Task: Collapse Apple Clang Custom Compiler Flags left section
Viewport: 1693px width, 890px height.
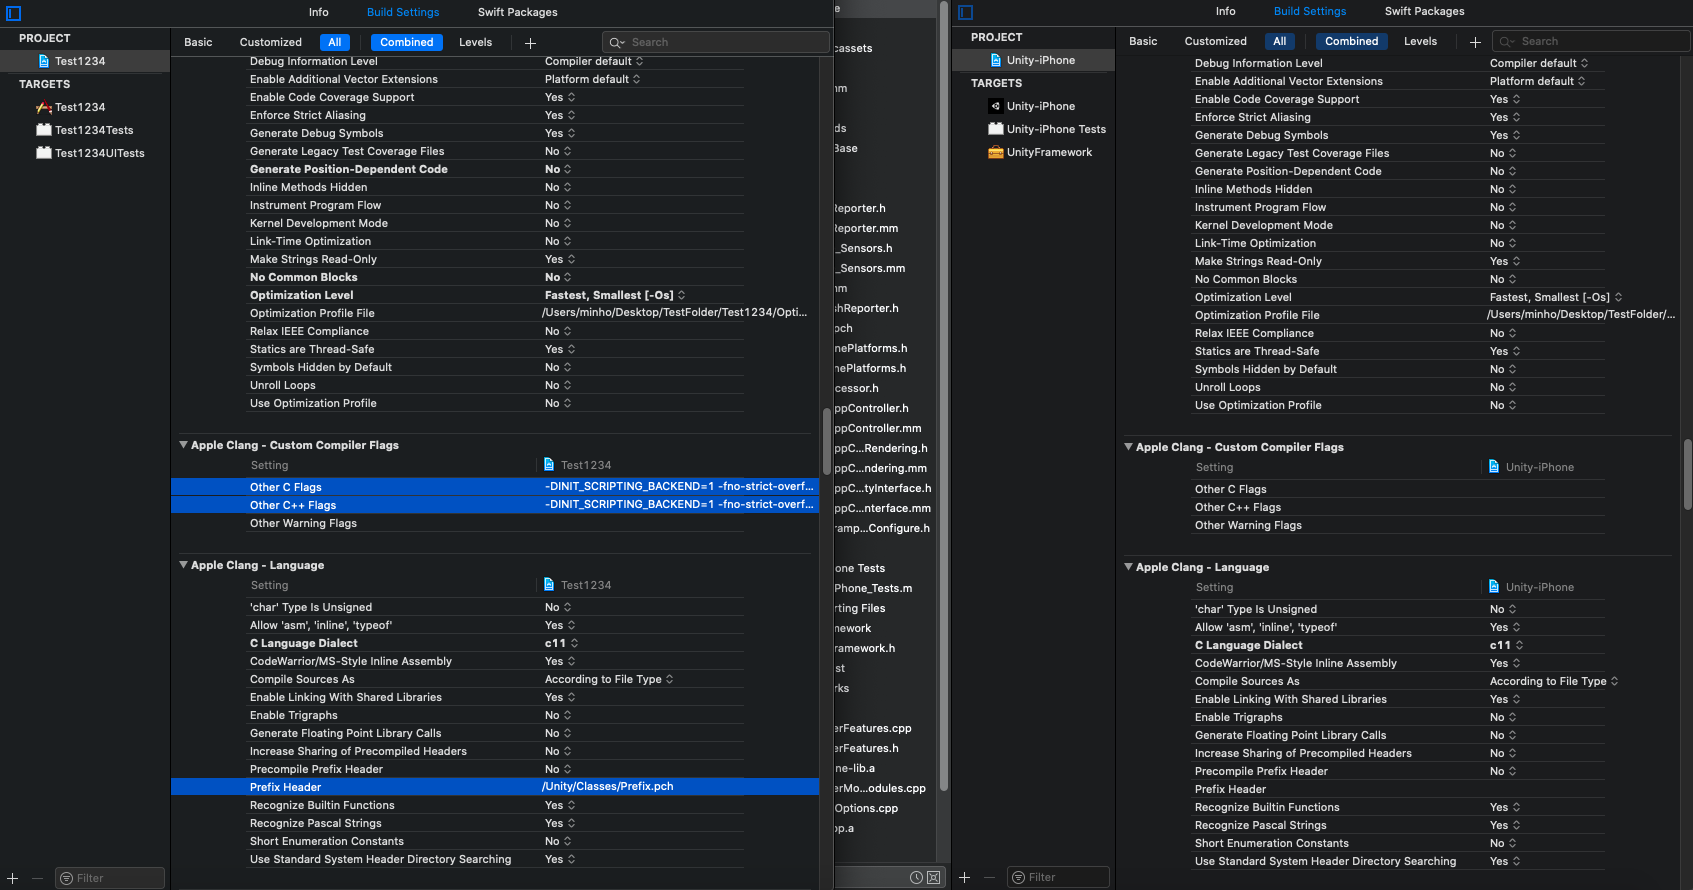Action: [x=183, y=445]
